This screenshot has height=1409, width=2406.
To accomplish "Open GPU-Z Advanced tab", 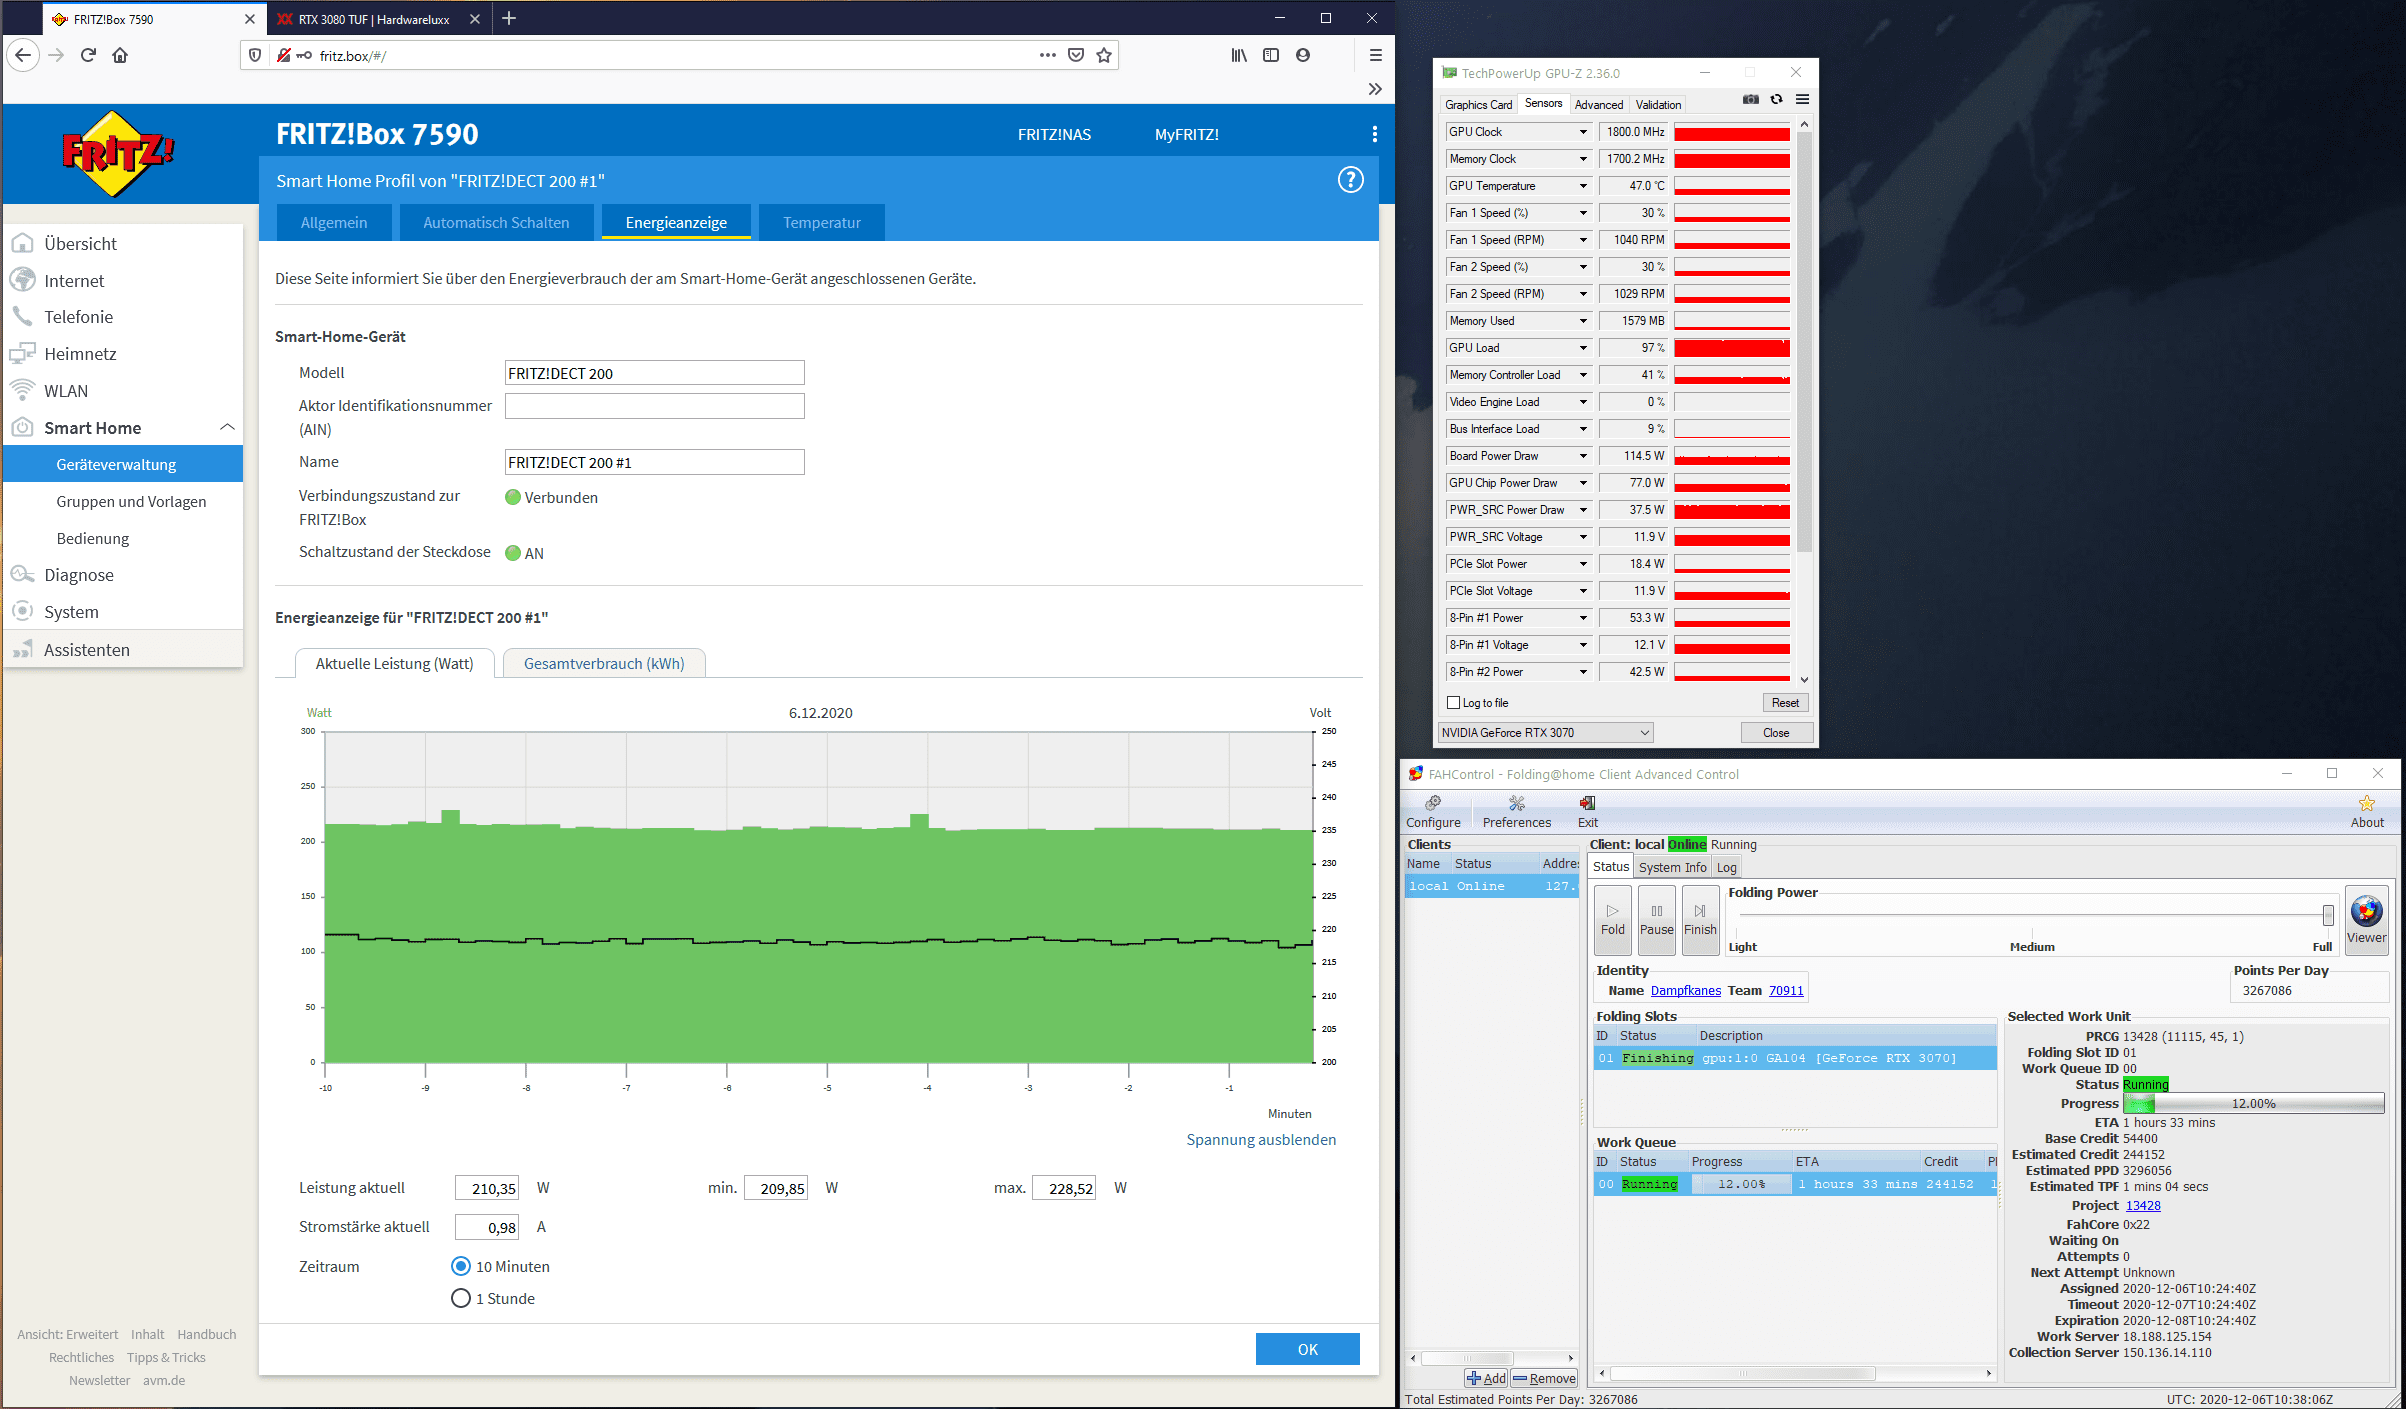I will (1598, 104).
